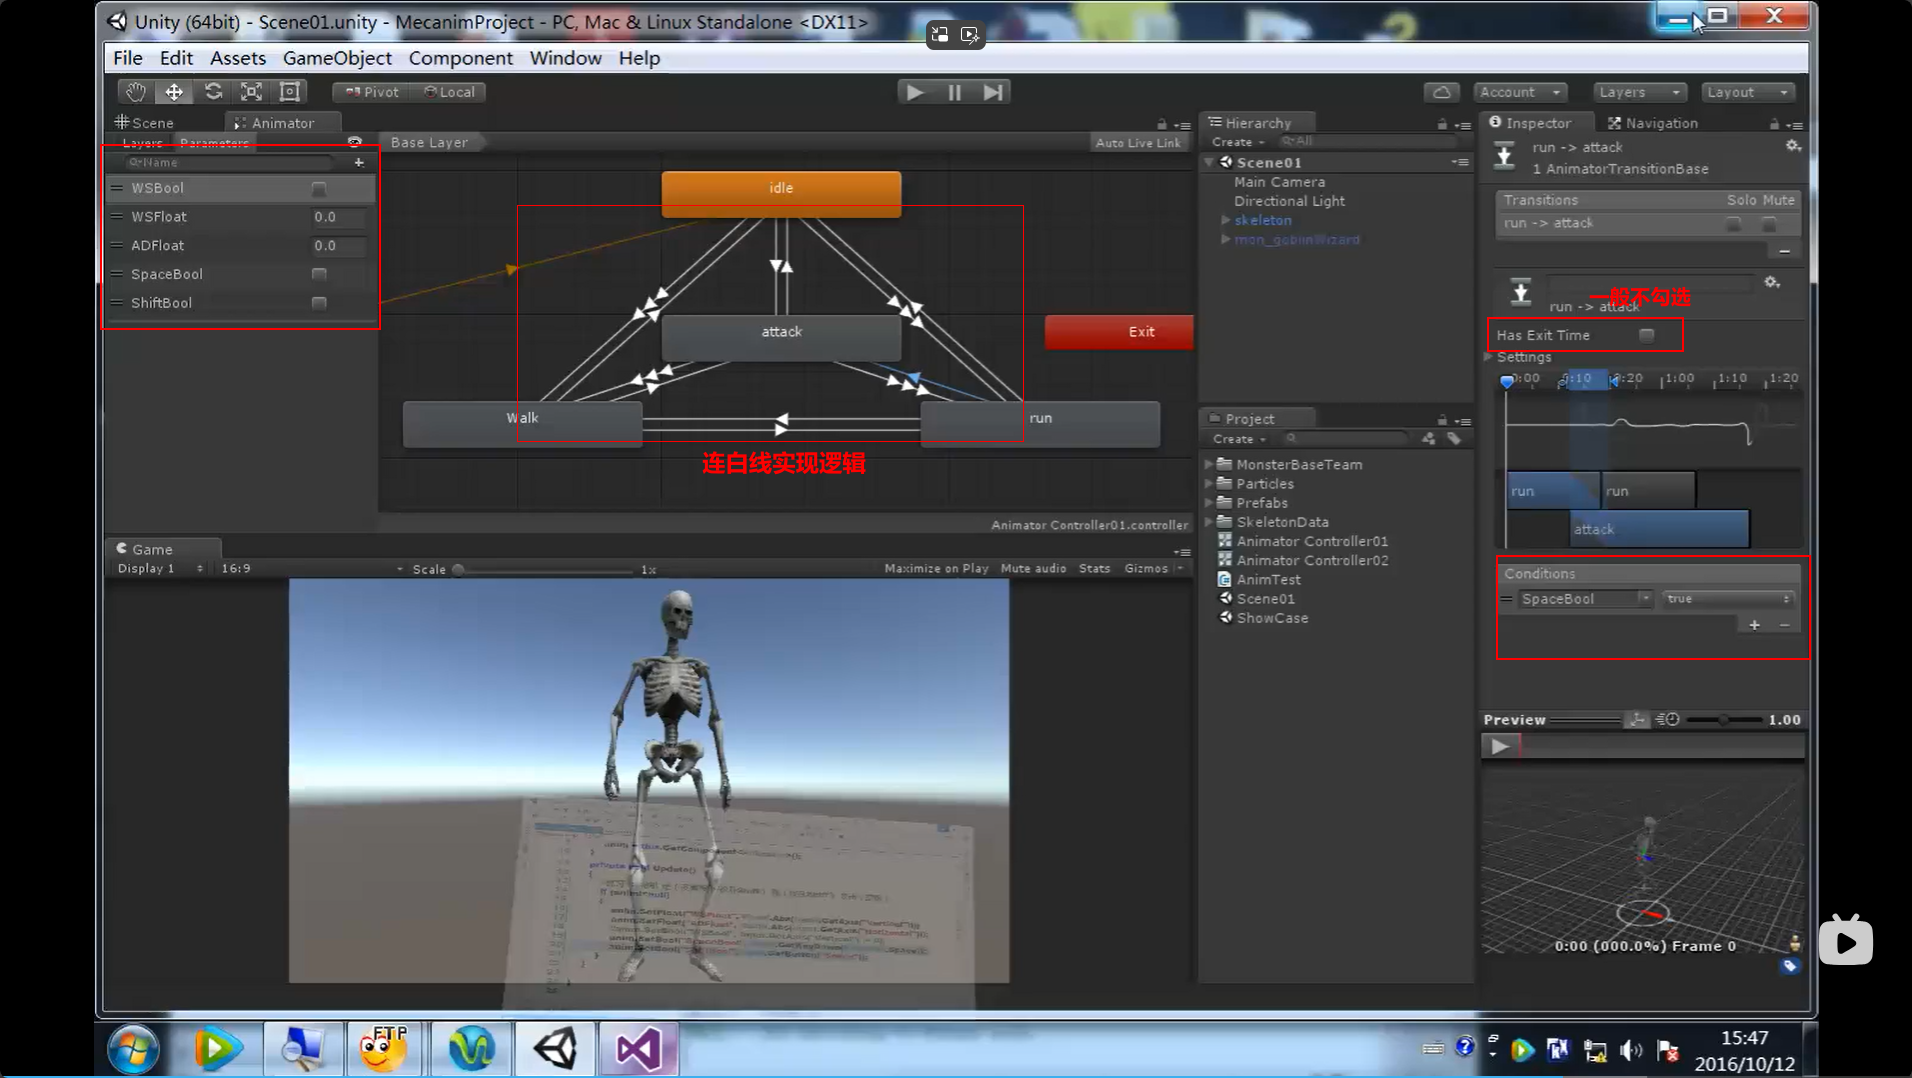This screenshot has height=1078, width=1912.
Task: Switch to the Navigation tab
Action: [x=1653, y=123]
